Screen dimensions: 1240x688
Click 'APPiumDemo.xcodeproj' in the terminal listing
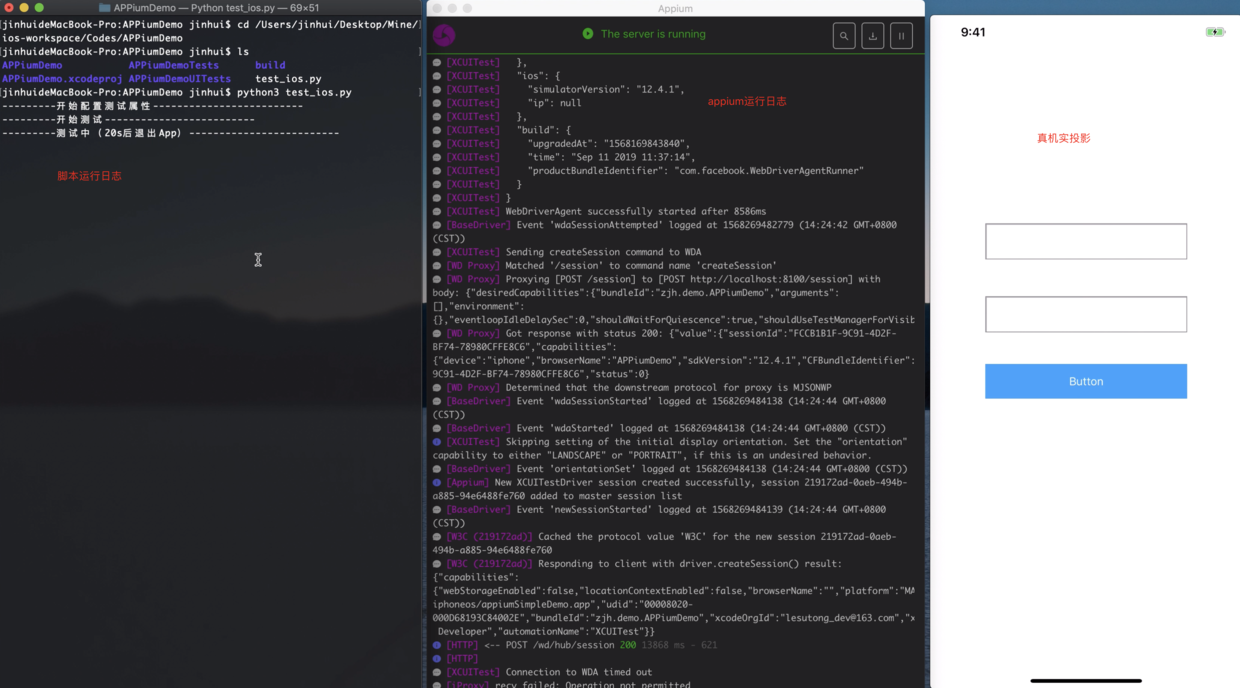62,78
